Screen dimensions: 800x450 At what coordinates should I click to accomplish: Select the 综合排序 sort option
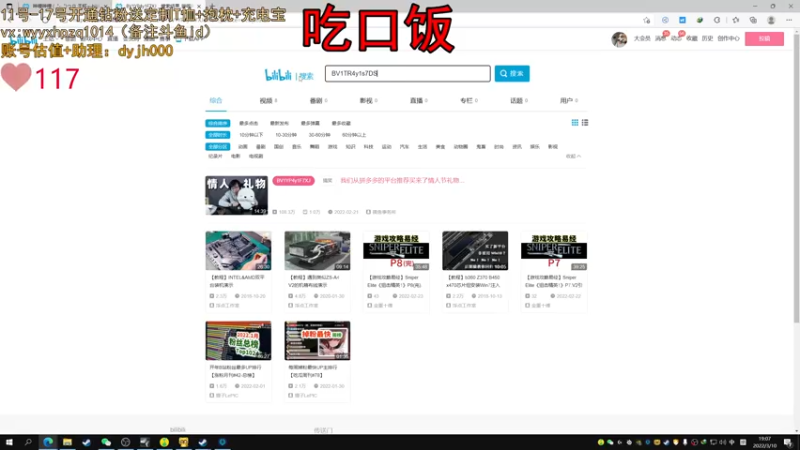pos(217,123)
